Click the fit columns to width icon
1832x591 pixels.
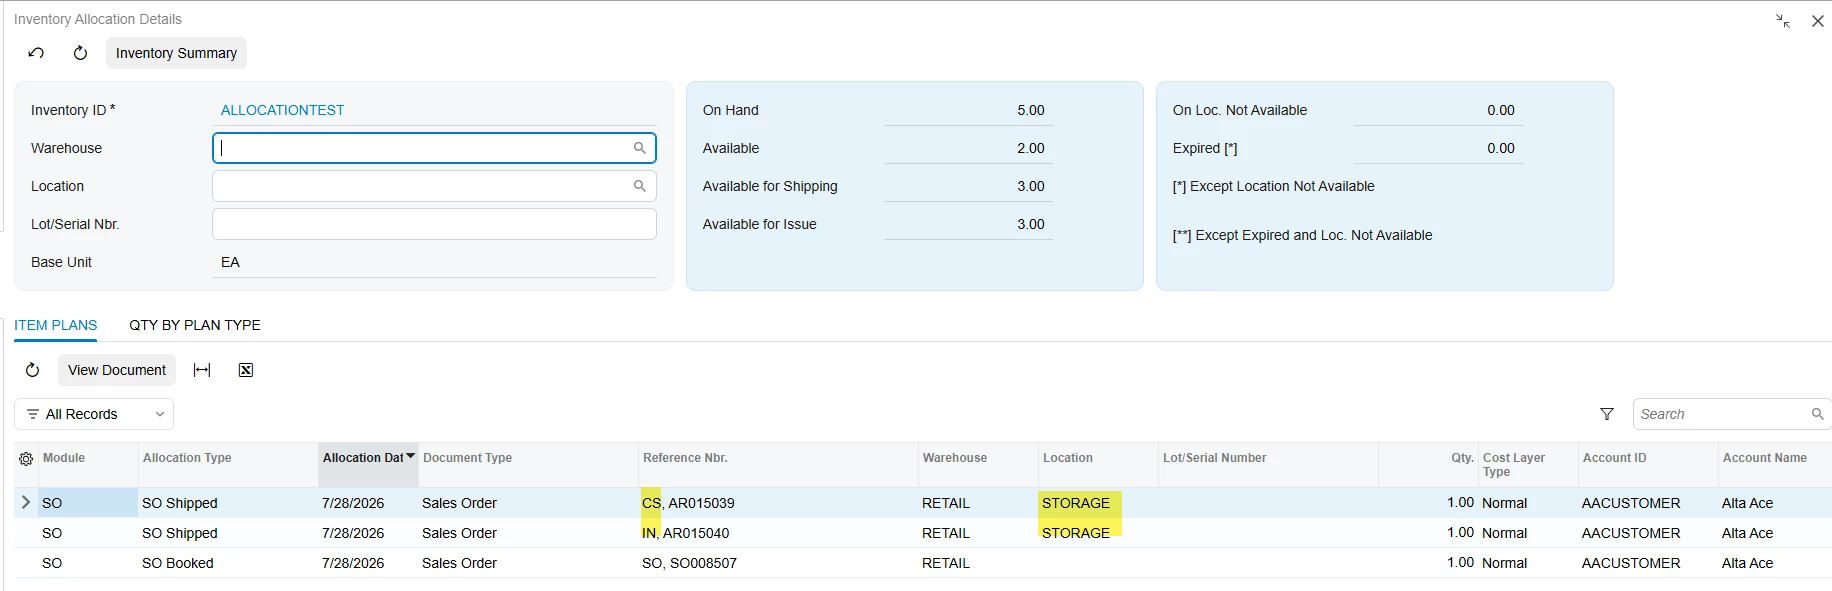(202, 370)
